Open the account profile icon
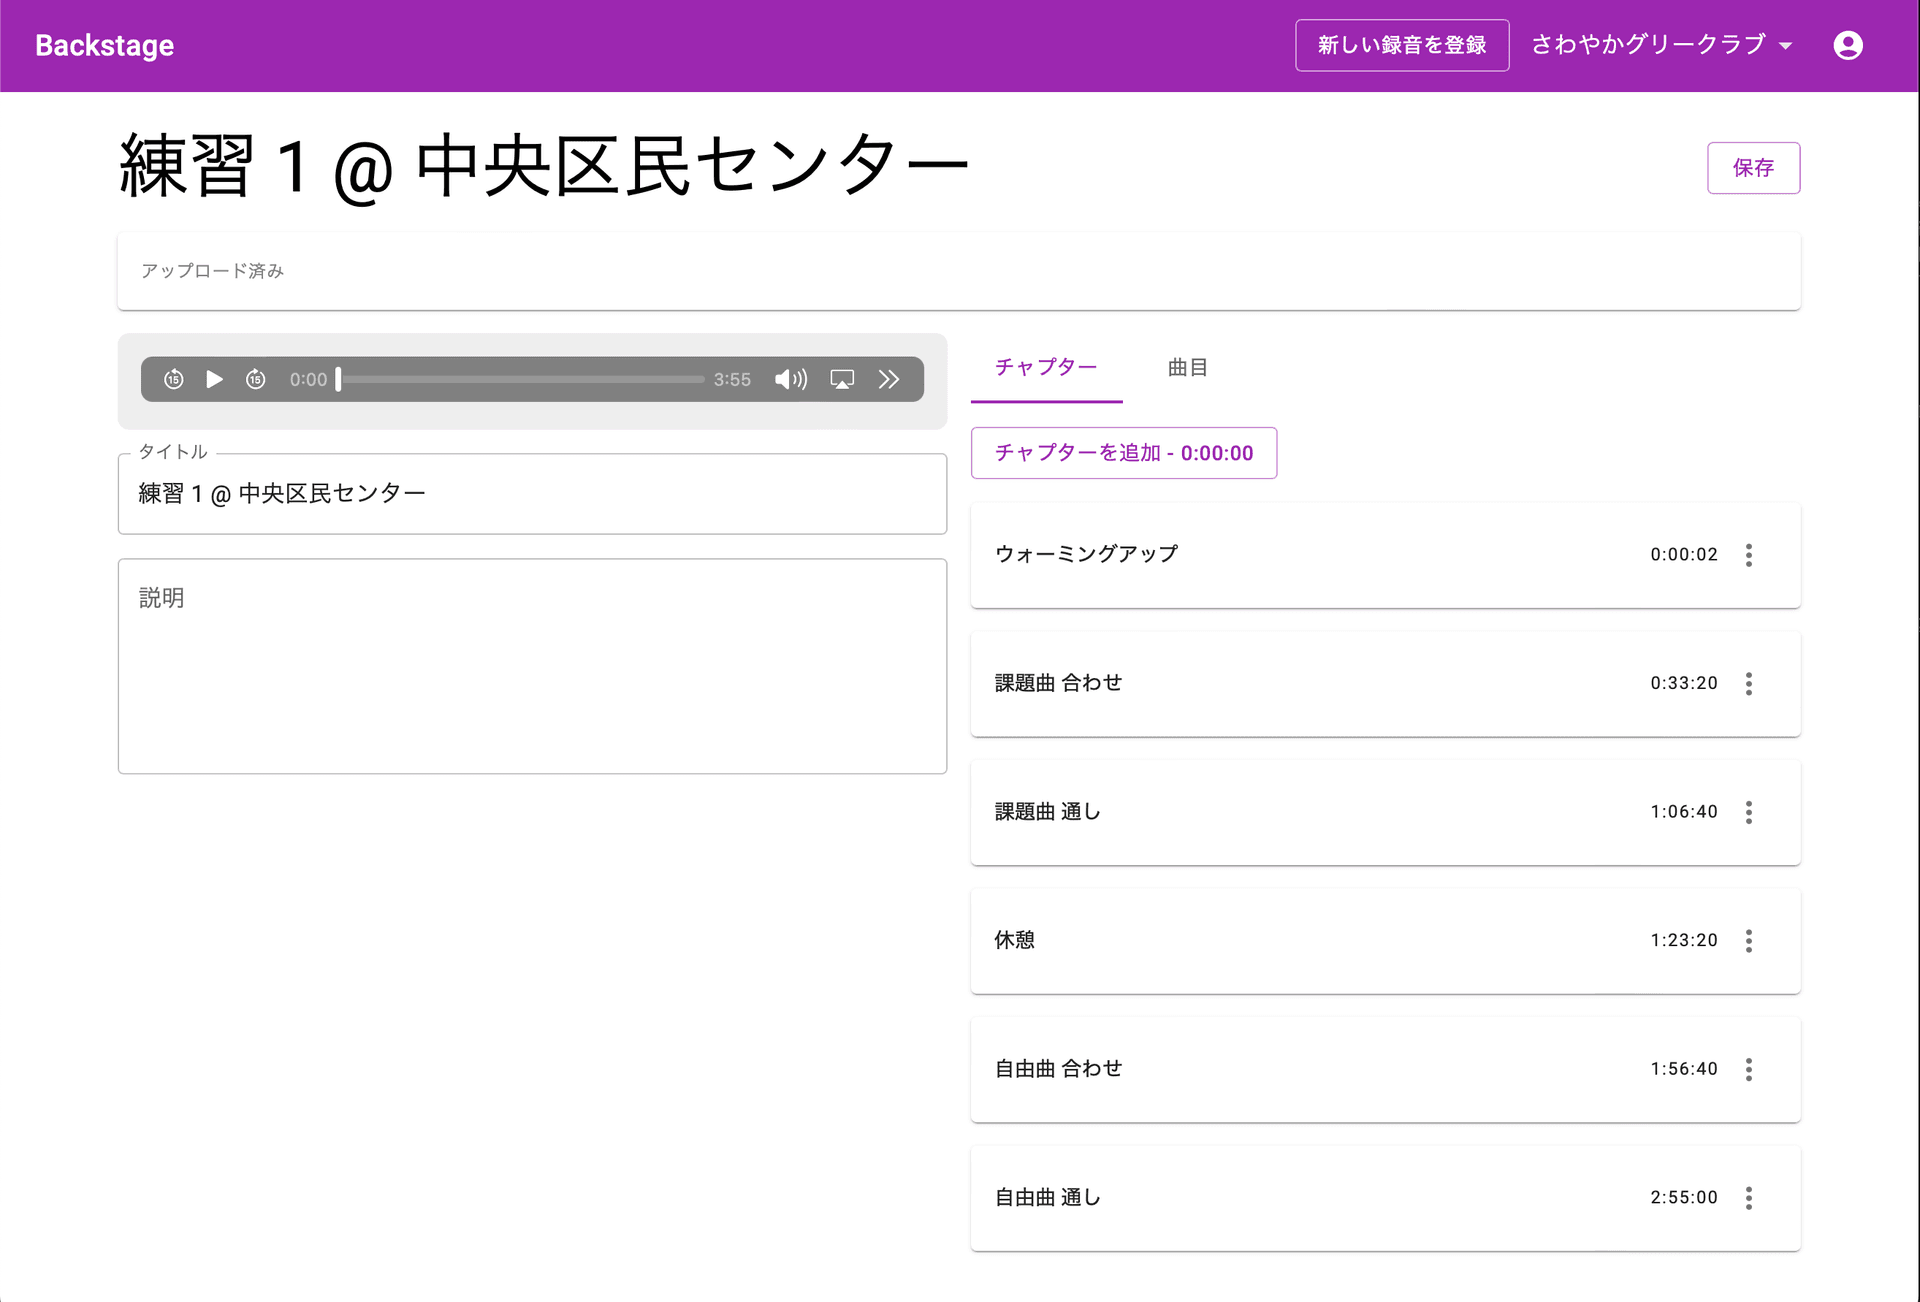Screen dimensions: 1920x1302 click(1848, 45)
